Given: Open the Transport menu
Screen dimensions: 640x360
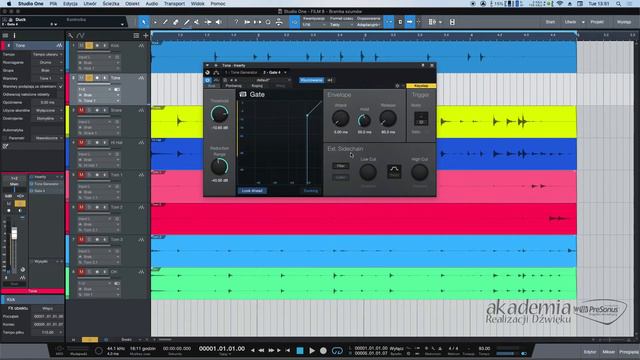Looking at the screenshot, I should tap(174, 4).
